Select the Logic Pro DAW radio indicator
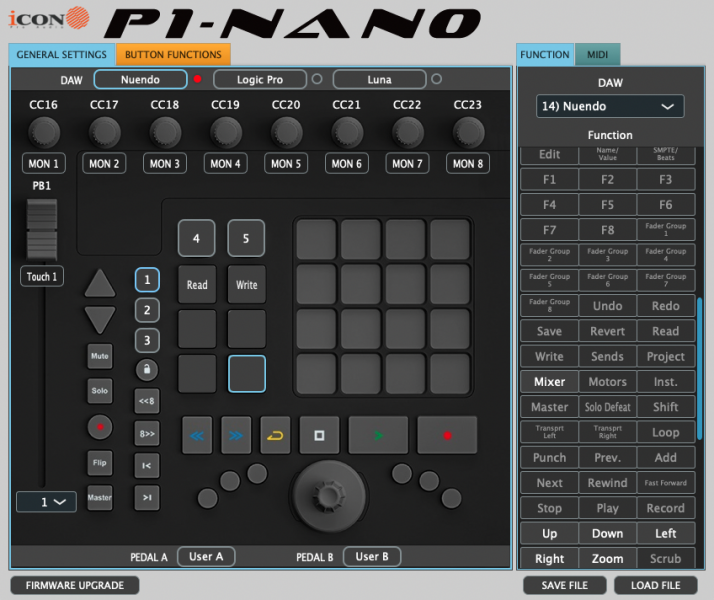 [317, 79]
